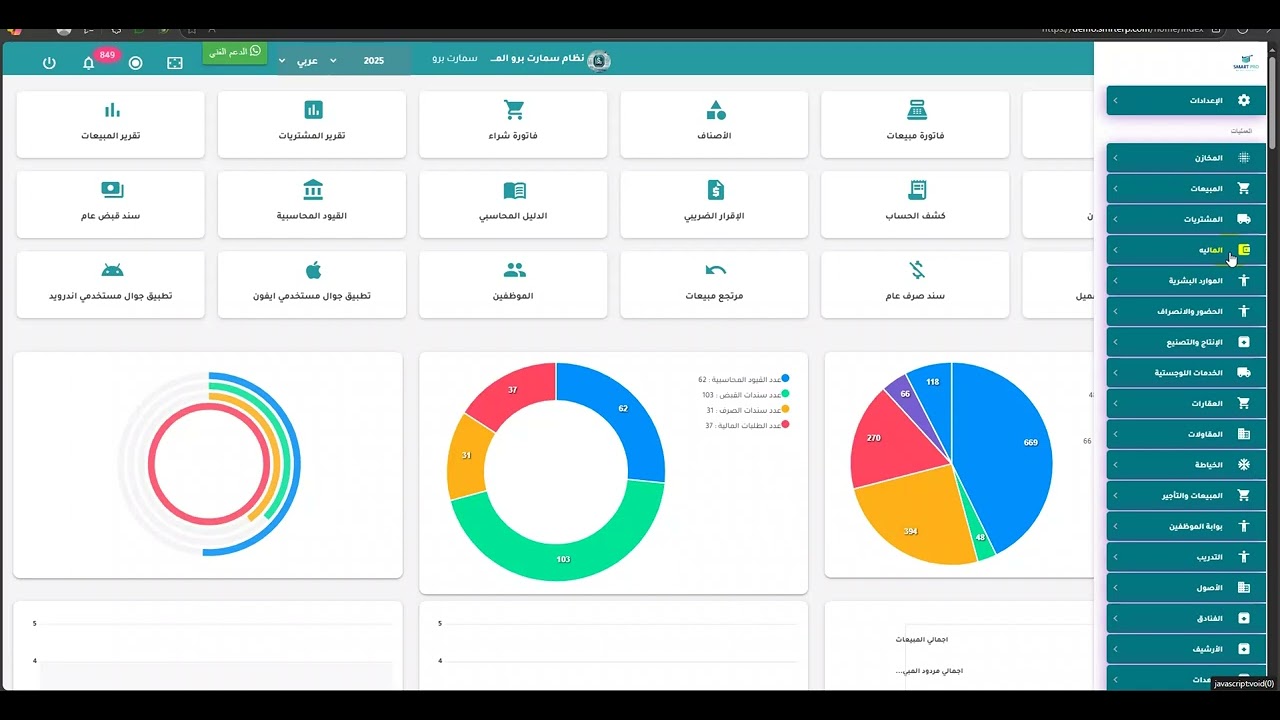Select the الفنادق menu item
The width and height of the screenshot is (1280, 720).
coord(1186,618)
